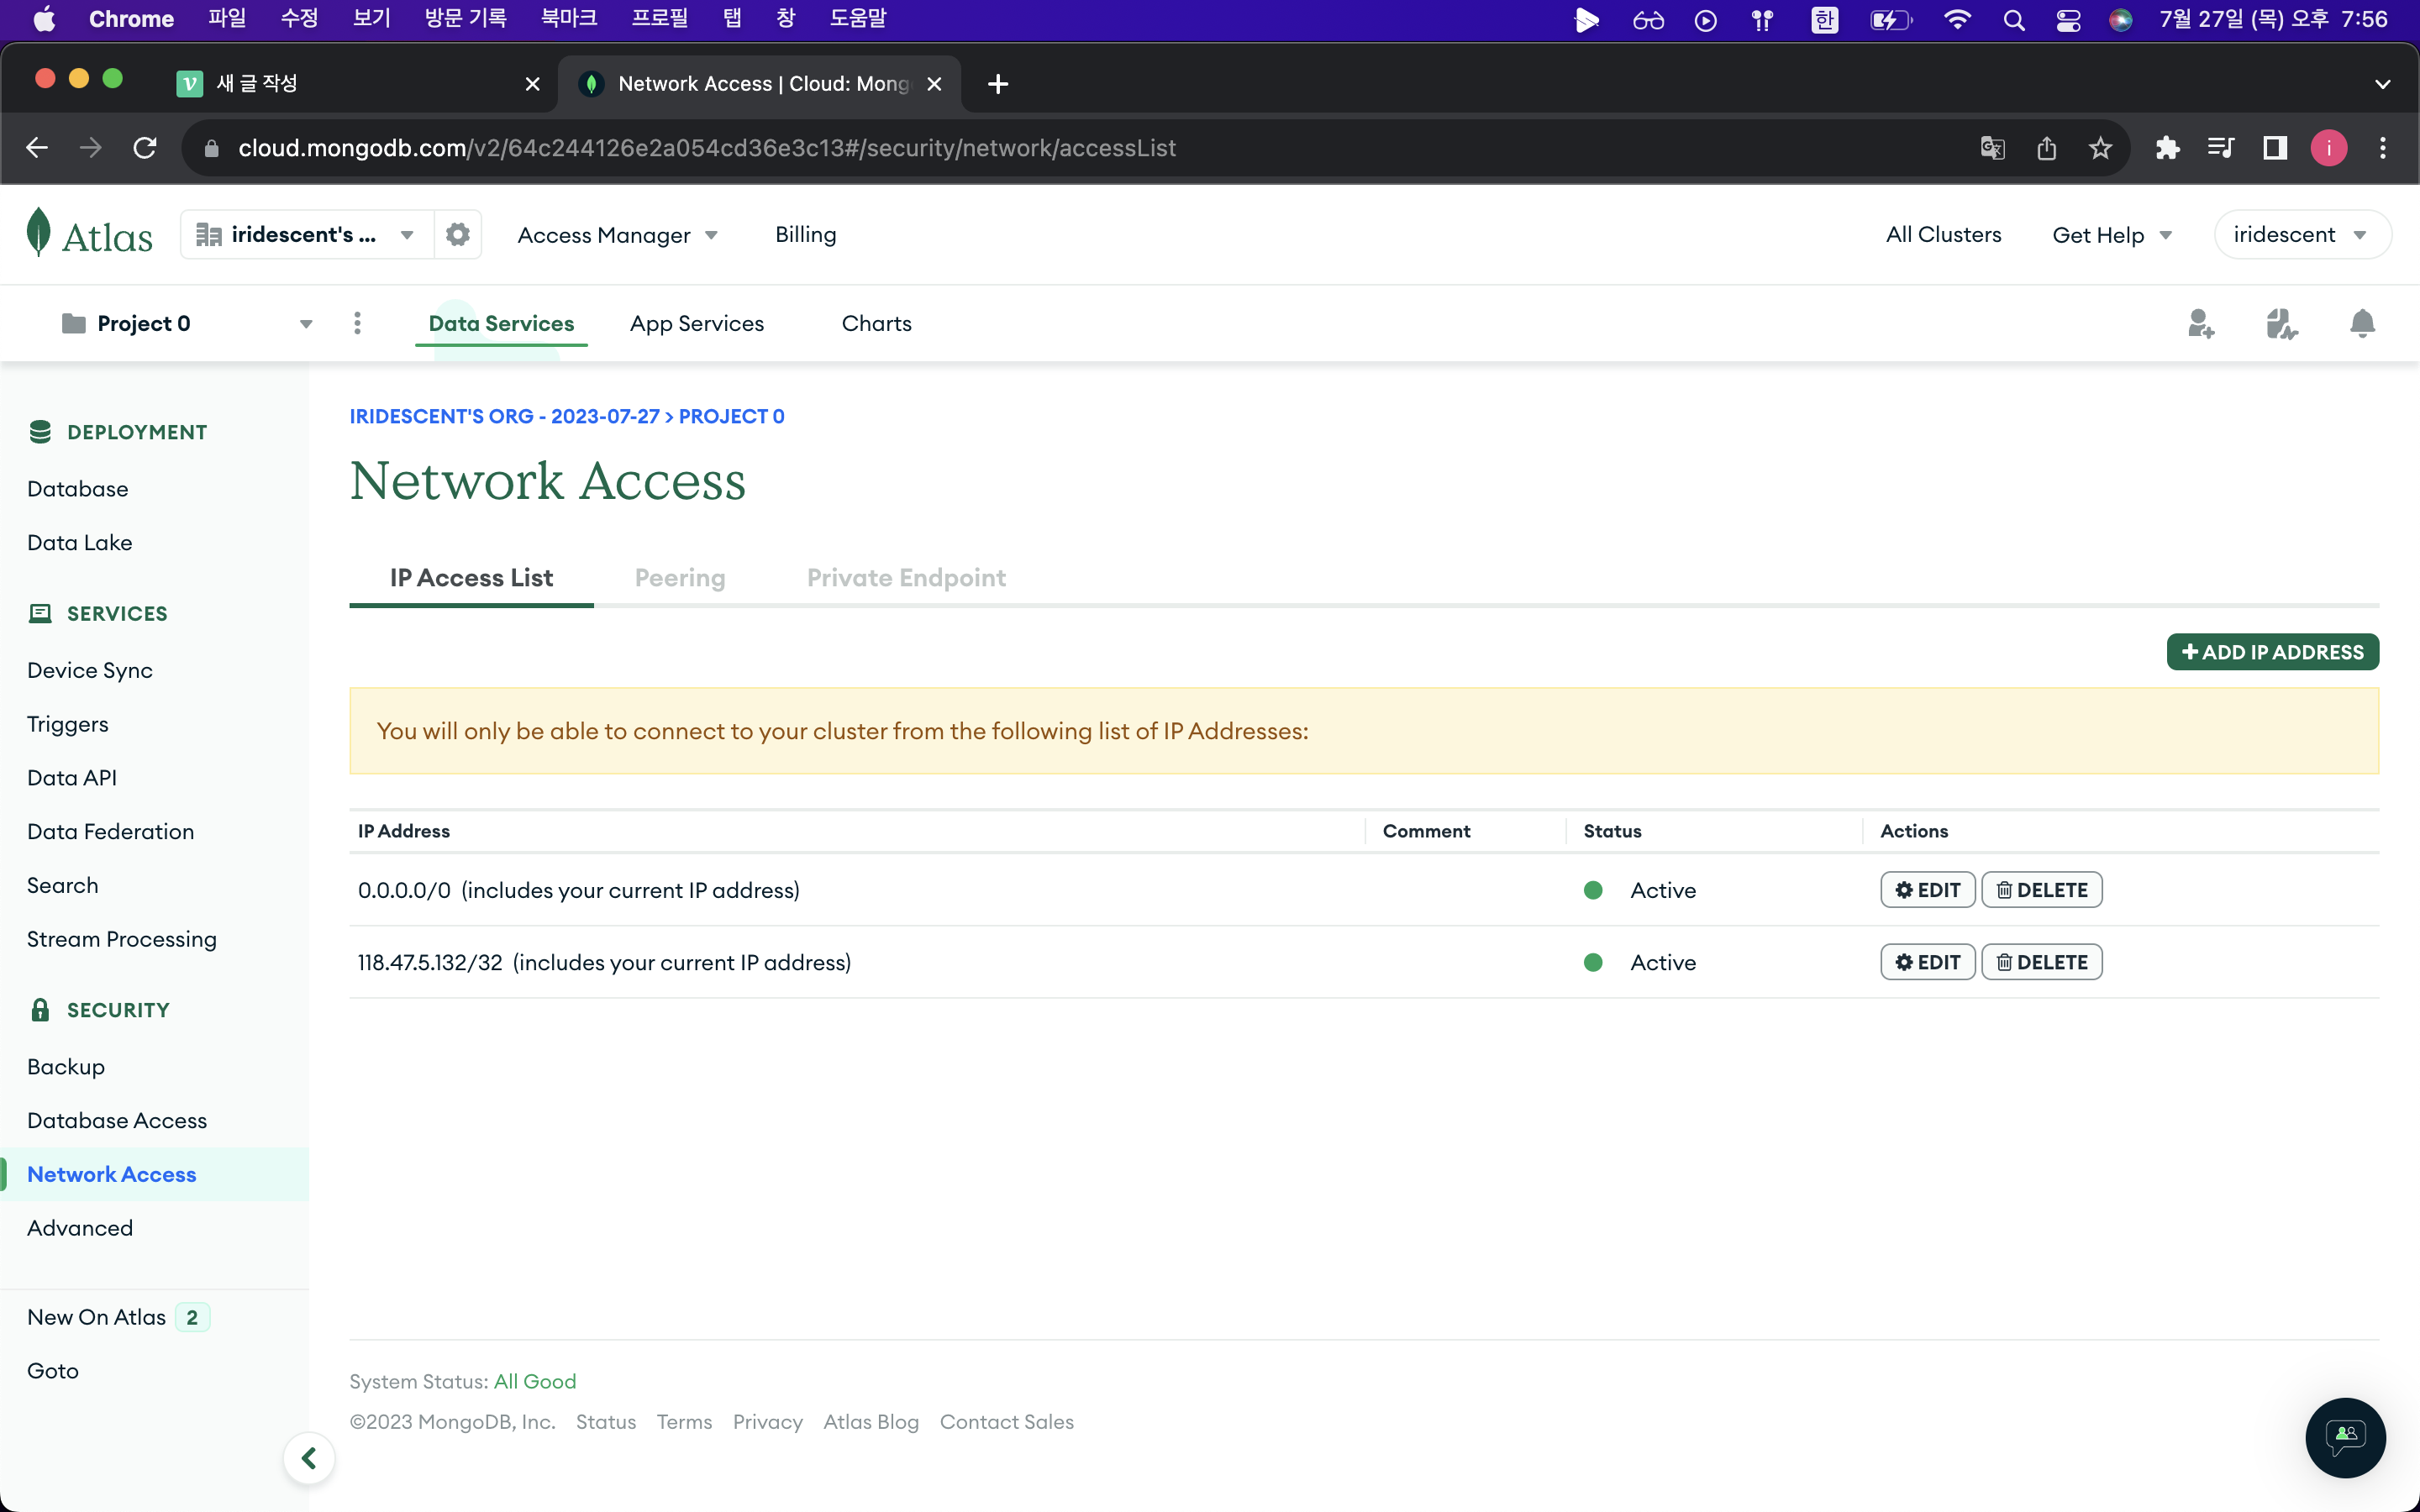Expand the organization selector dropdown
Viewport: 2420px width, 1512px height.
coord(307,234)
